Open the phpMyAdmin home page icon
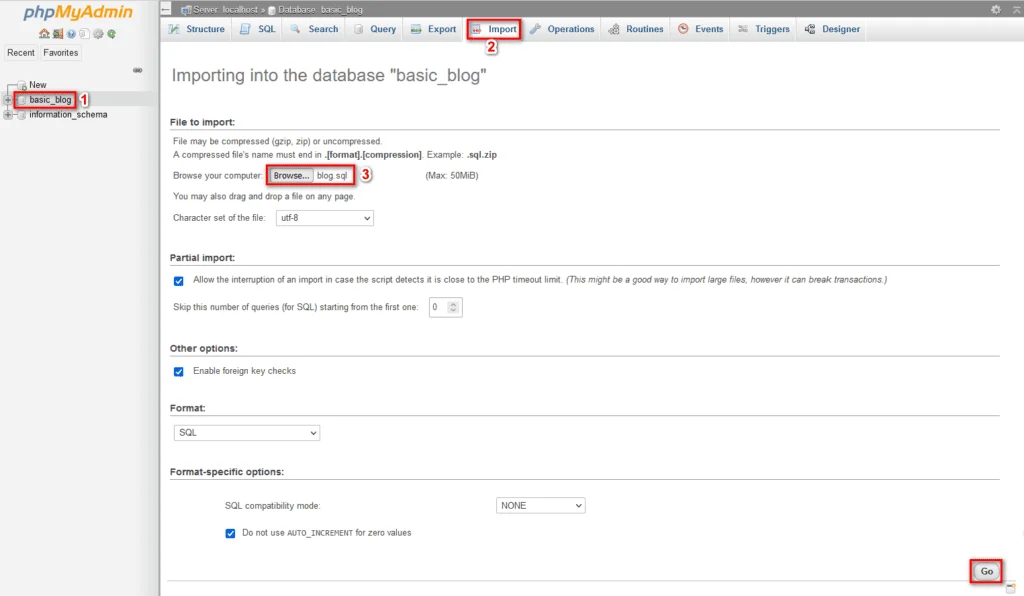 click(44, 34)
